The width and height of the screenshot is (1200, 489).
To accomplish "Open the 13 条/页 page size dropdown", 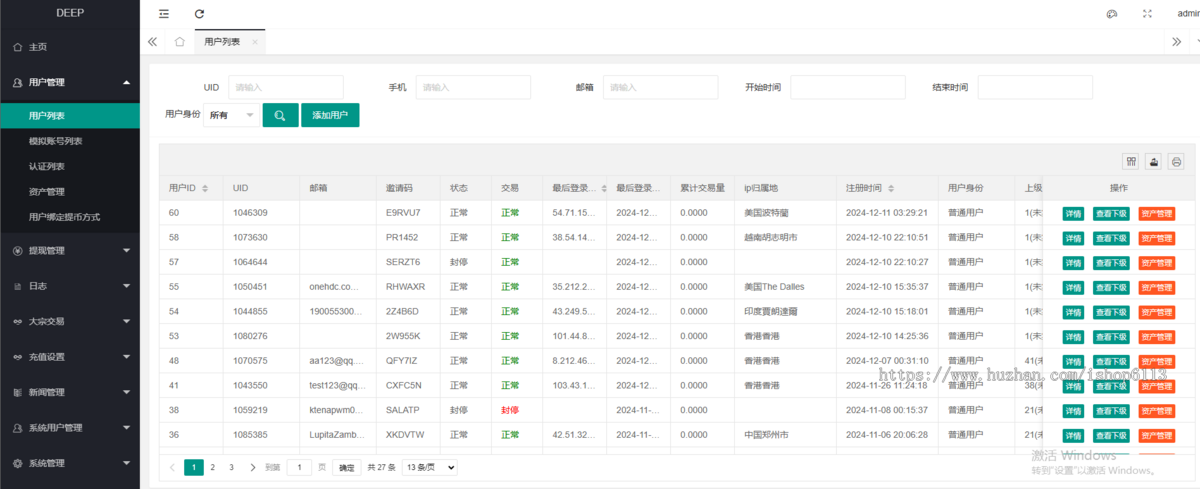I will (430, 467).
